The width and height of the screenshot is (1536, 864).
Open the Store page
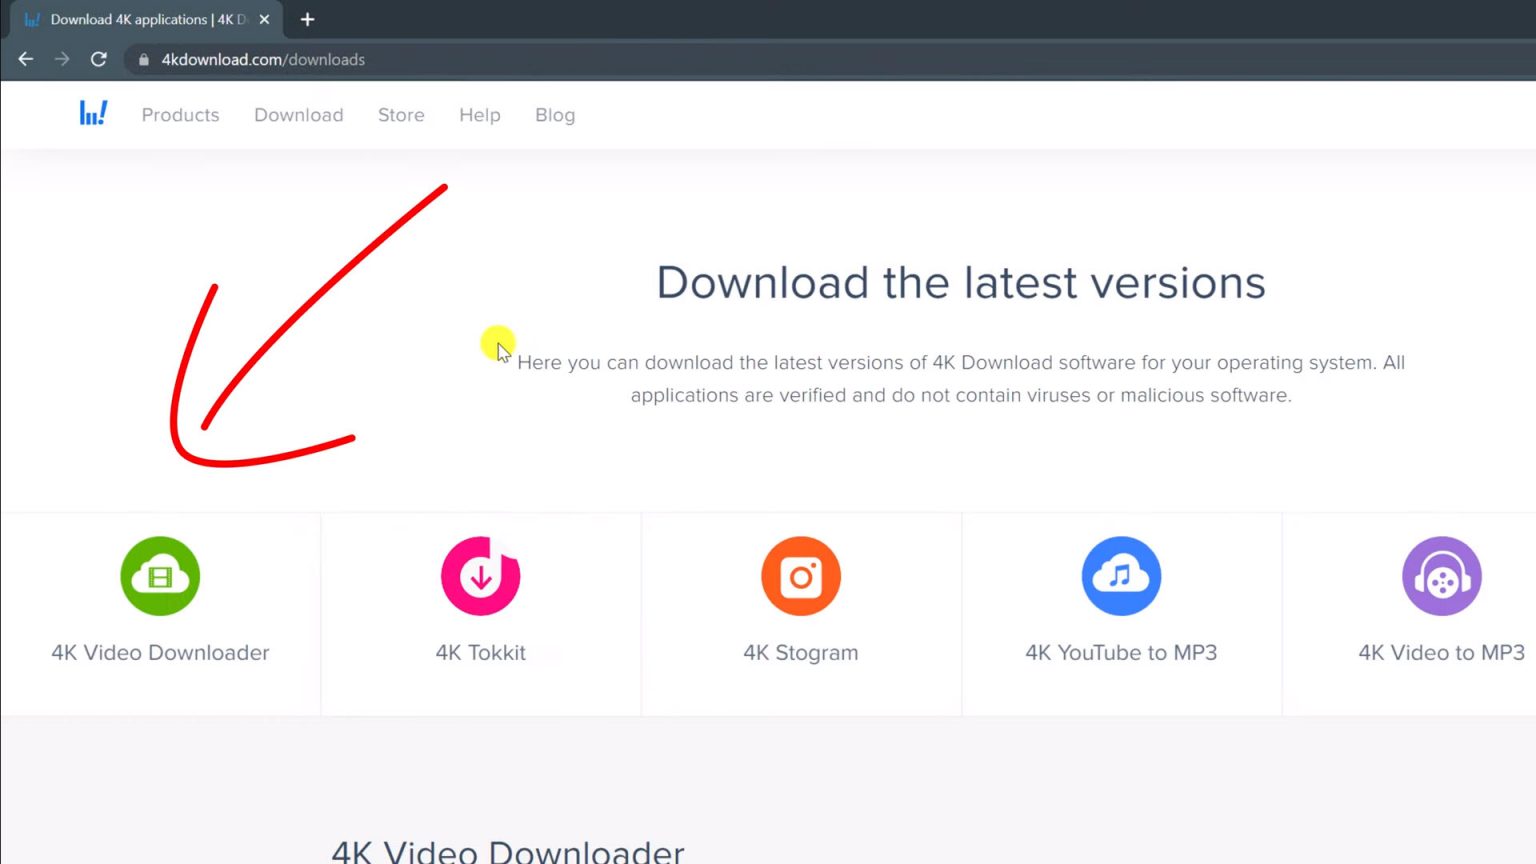(401, 114)
